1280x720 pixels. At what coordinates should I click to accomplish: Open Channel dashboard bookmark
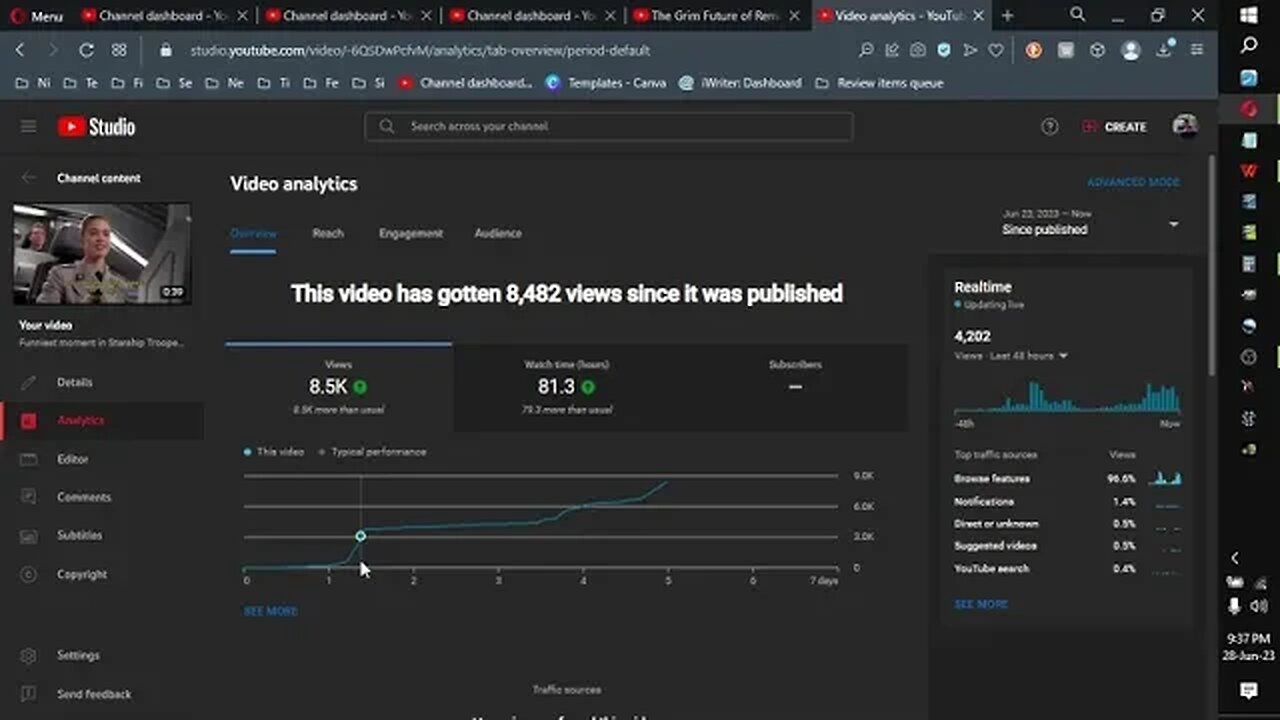click(466, 83)
